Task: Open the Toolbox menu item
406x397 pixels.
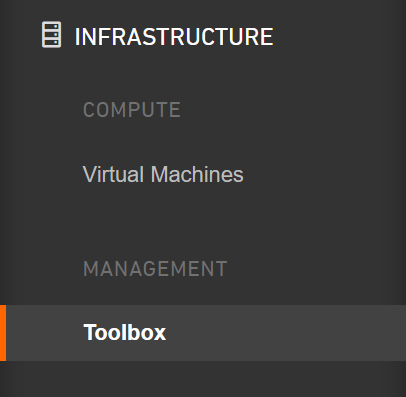Action: pyautogui.click(x=125, y=332)
